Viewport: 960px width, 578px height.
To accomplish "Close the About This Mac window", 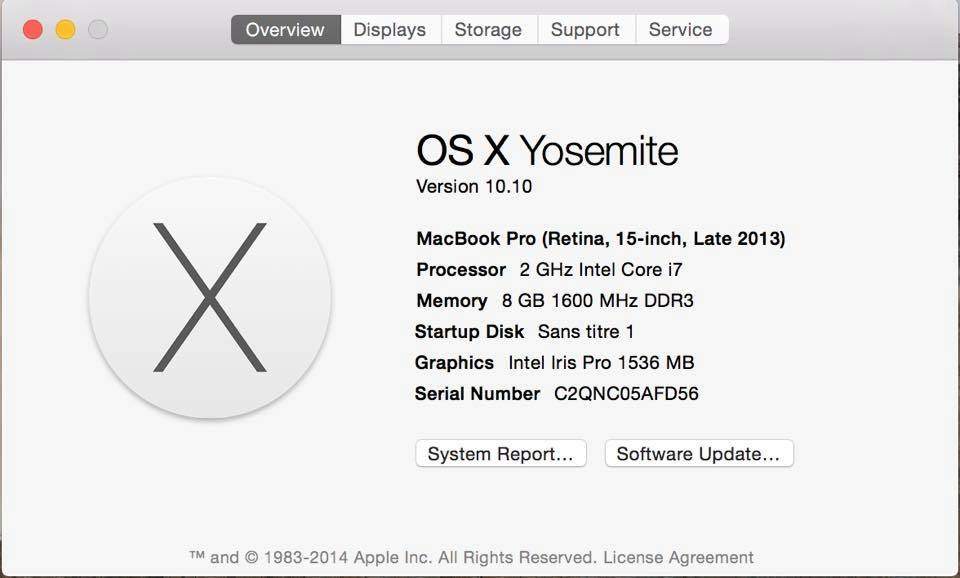I will 32,29.
